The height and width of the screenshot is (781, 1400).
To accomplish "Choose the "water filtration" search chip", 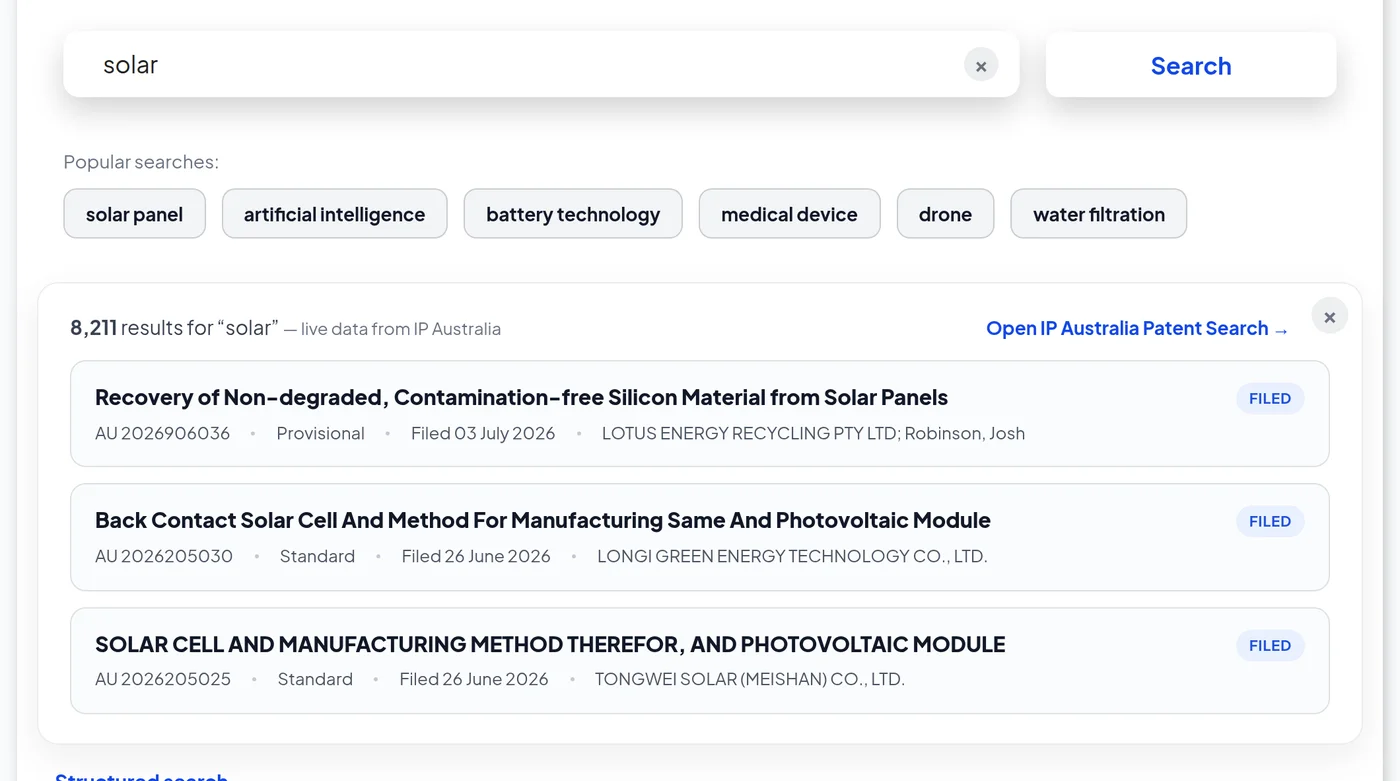I will (1099, 214).
